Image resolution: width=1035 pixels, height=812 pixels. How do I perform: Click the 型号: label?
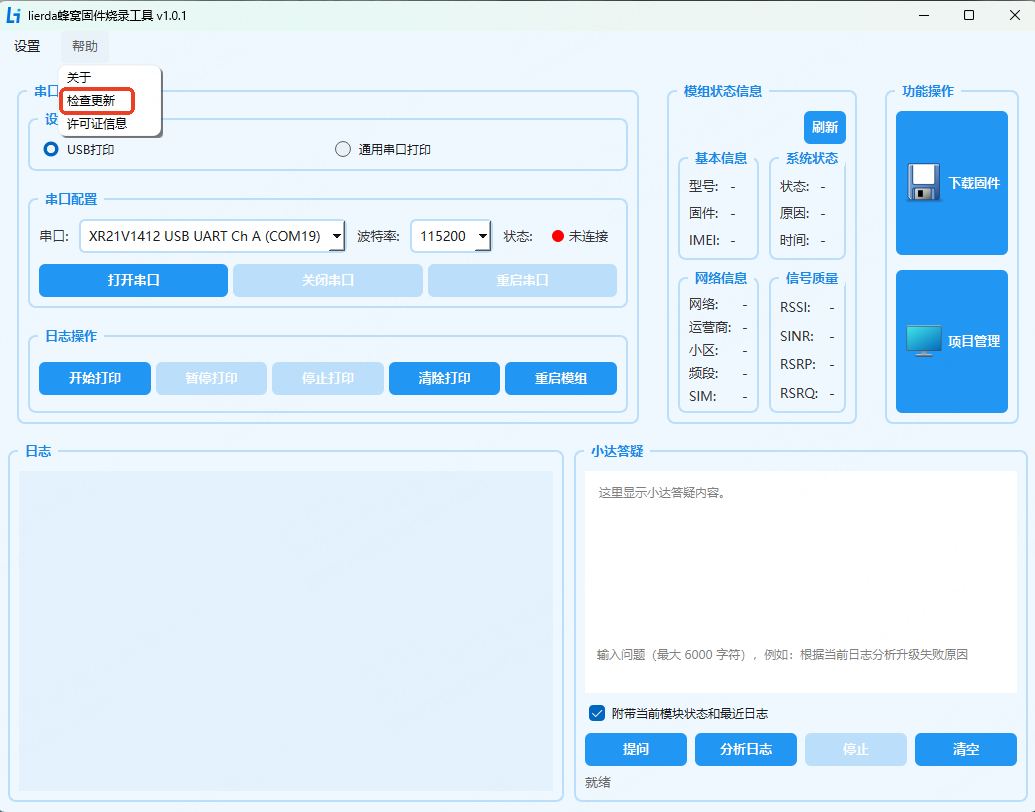[704, 186]
